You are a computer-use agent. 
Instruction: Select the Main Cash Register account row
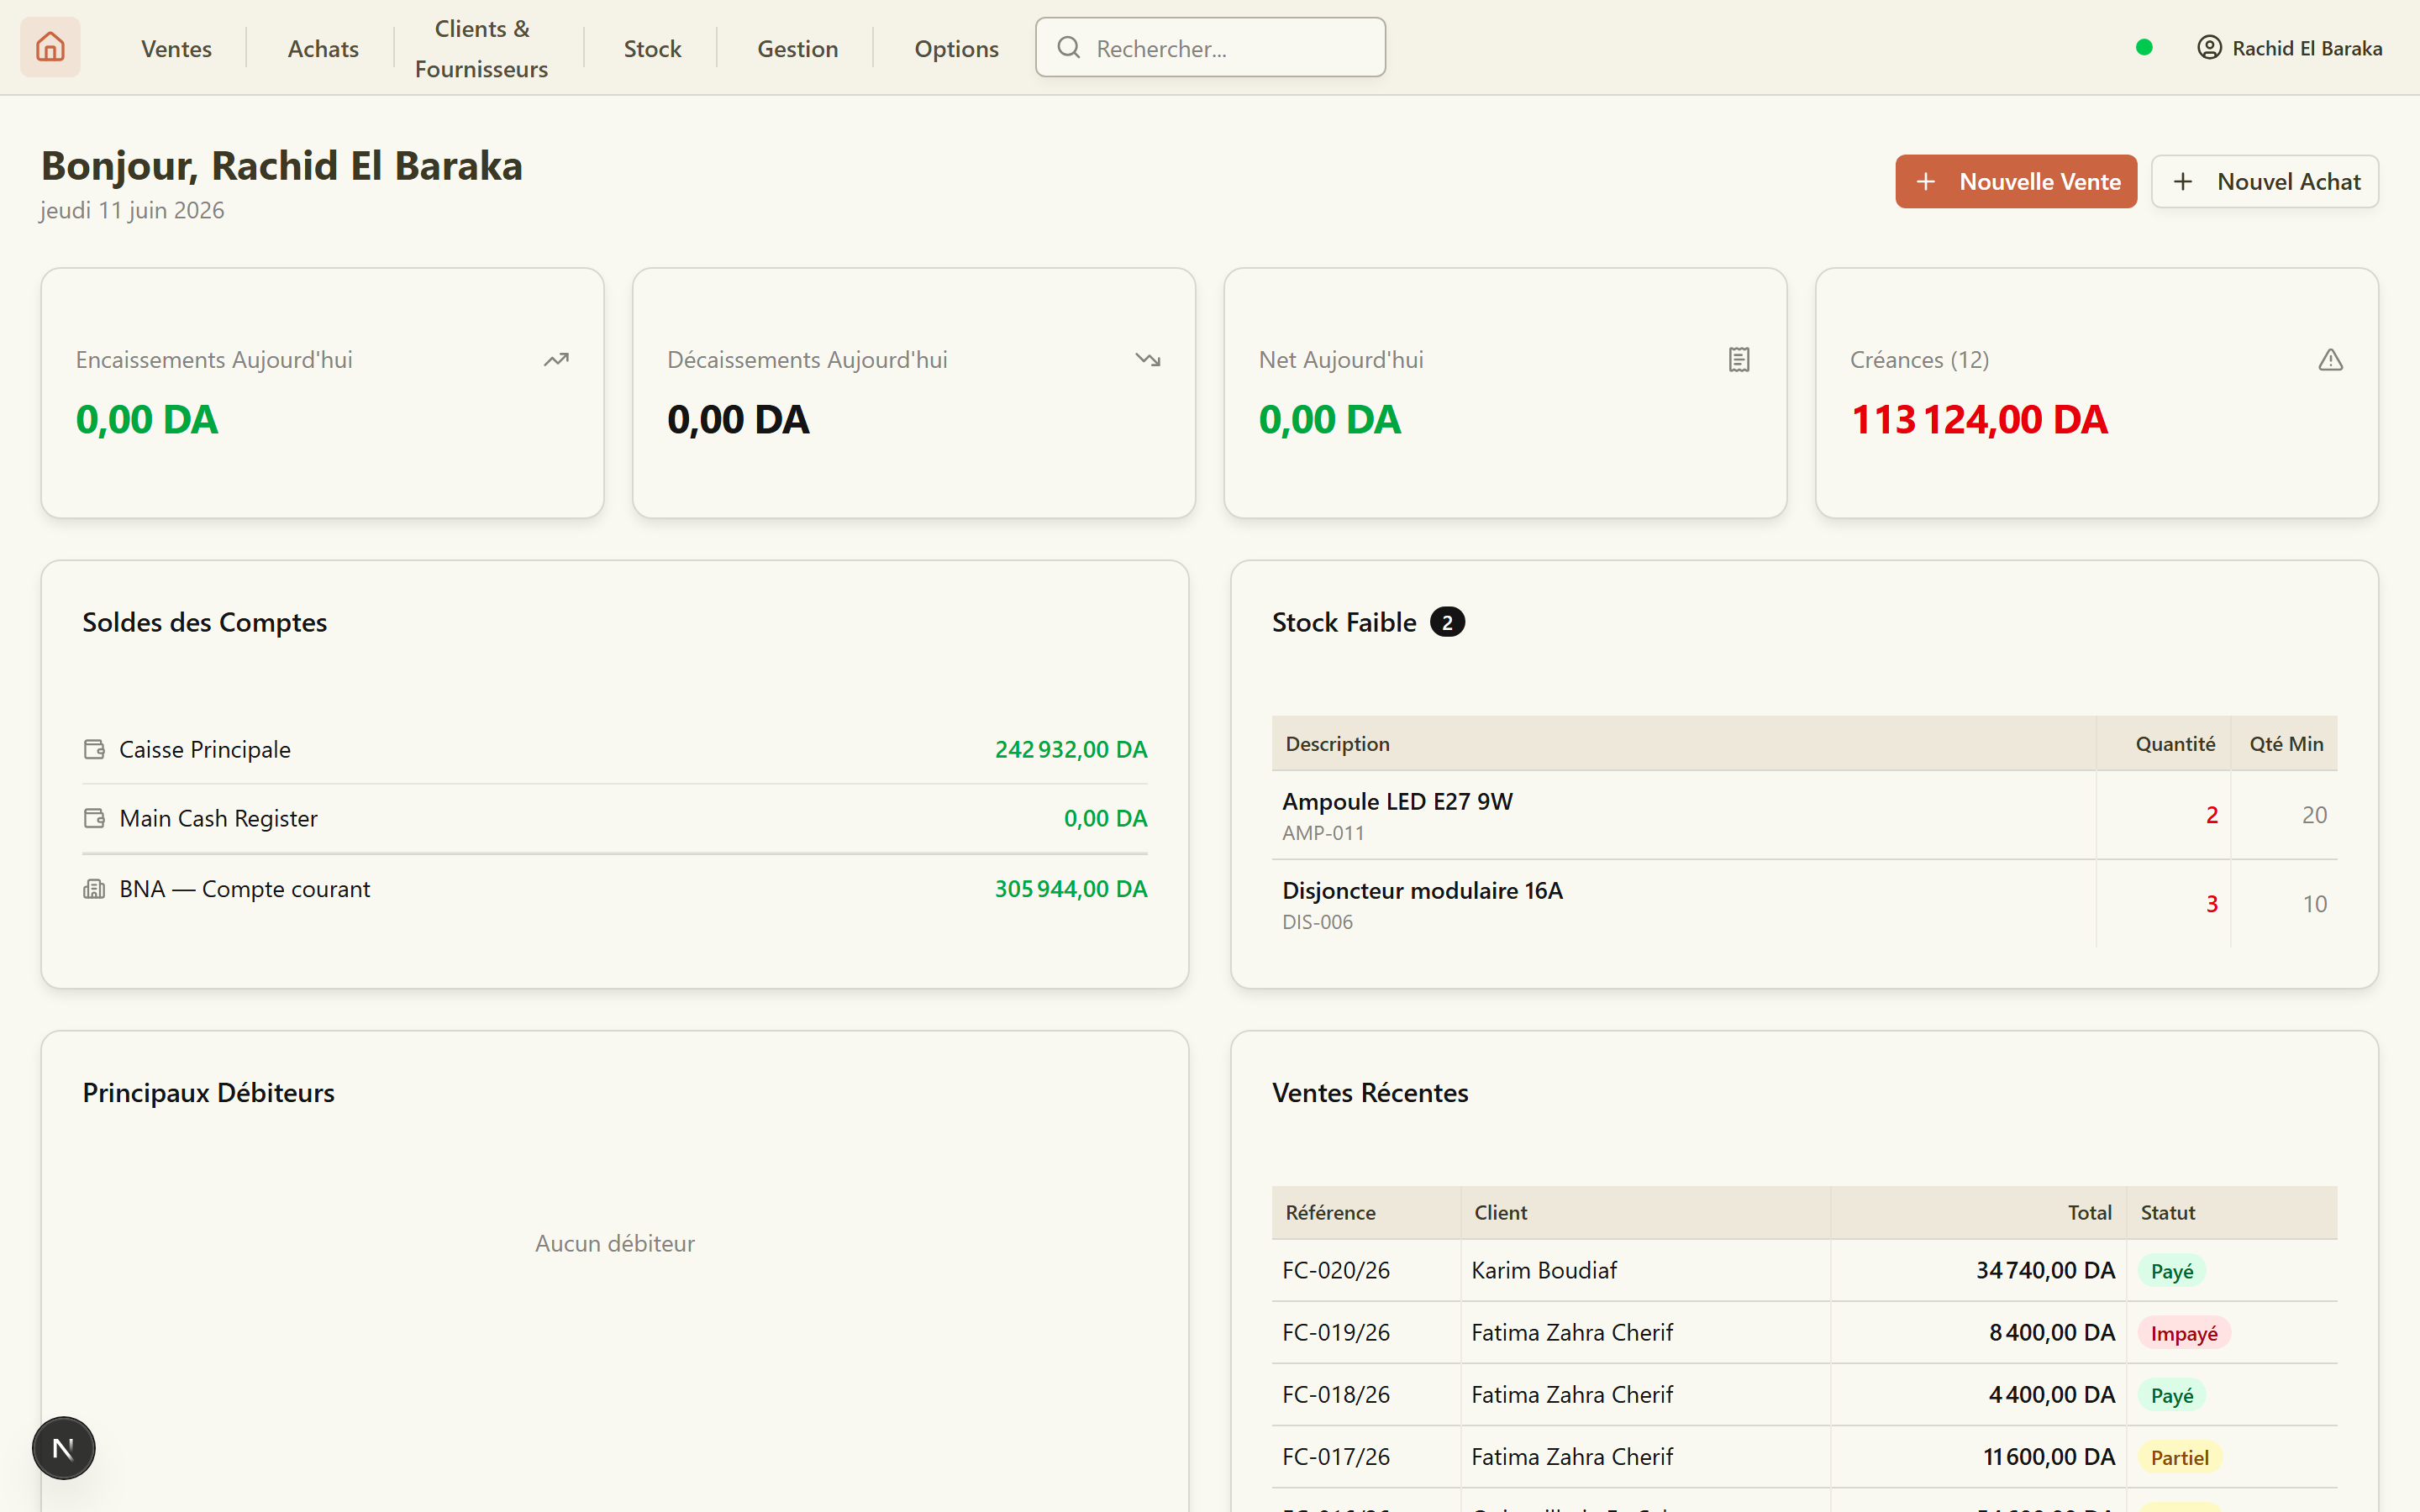coord(615,818)
